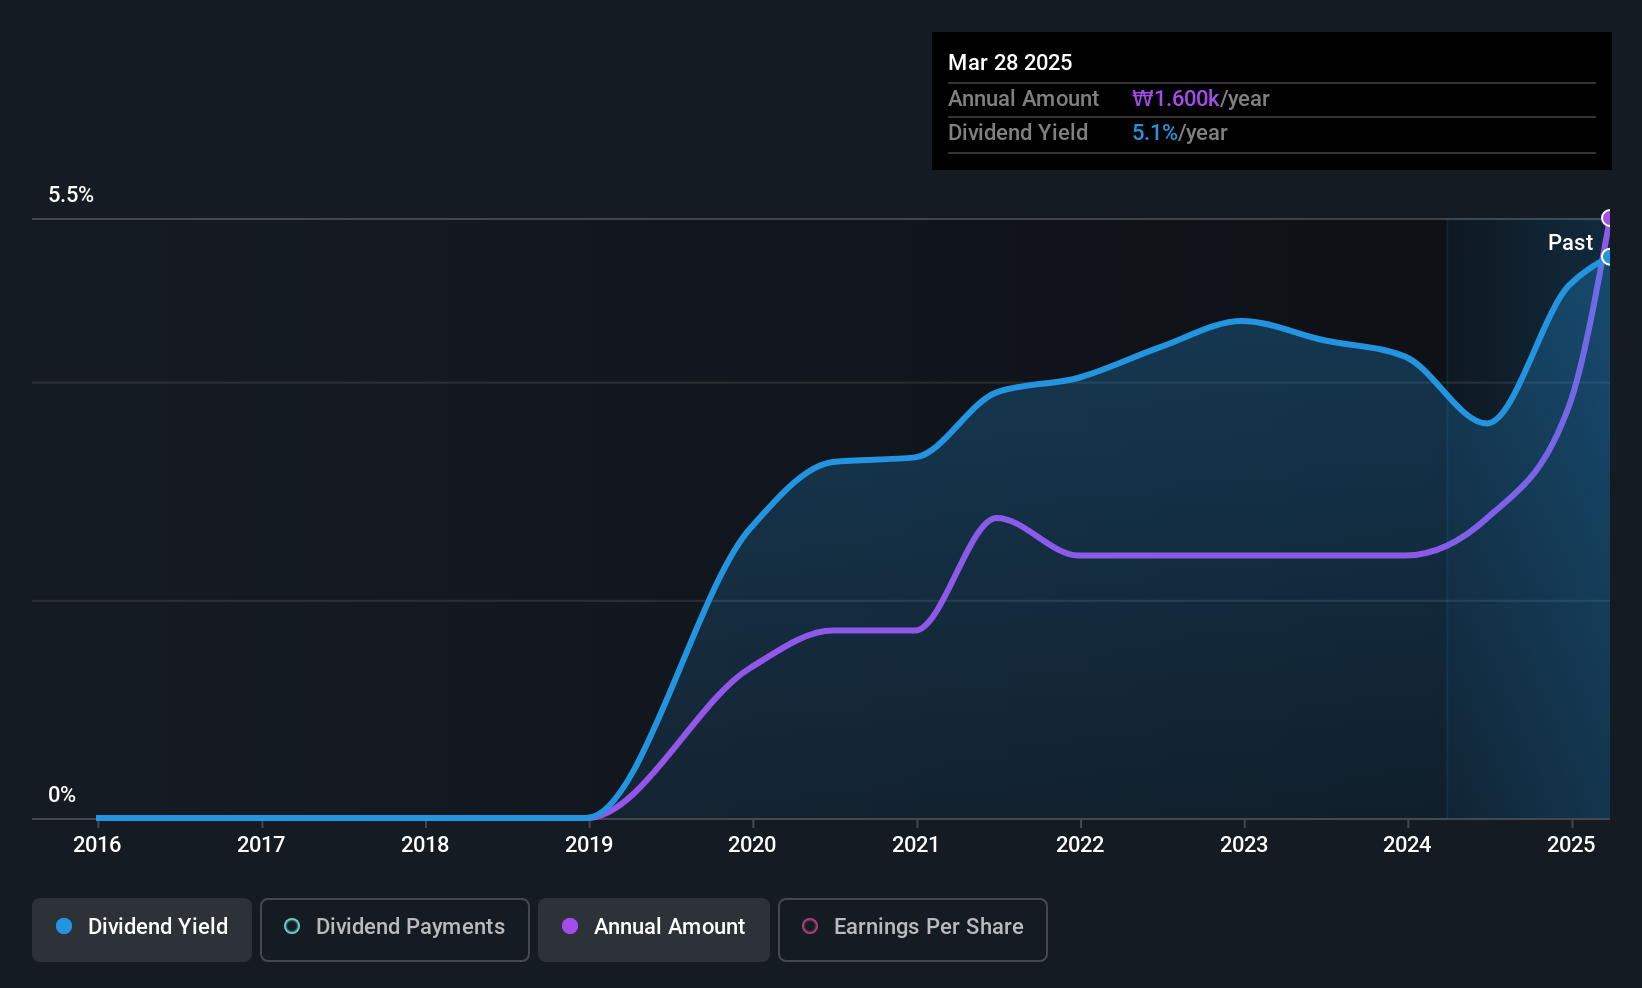Click the 2016 x-axis label
1642x988 pixels.
coord(97,844)
